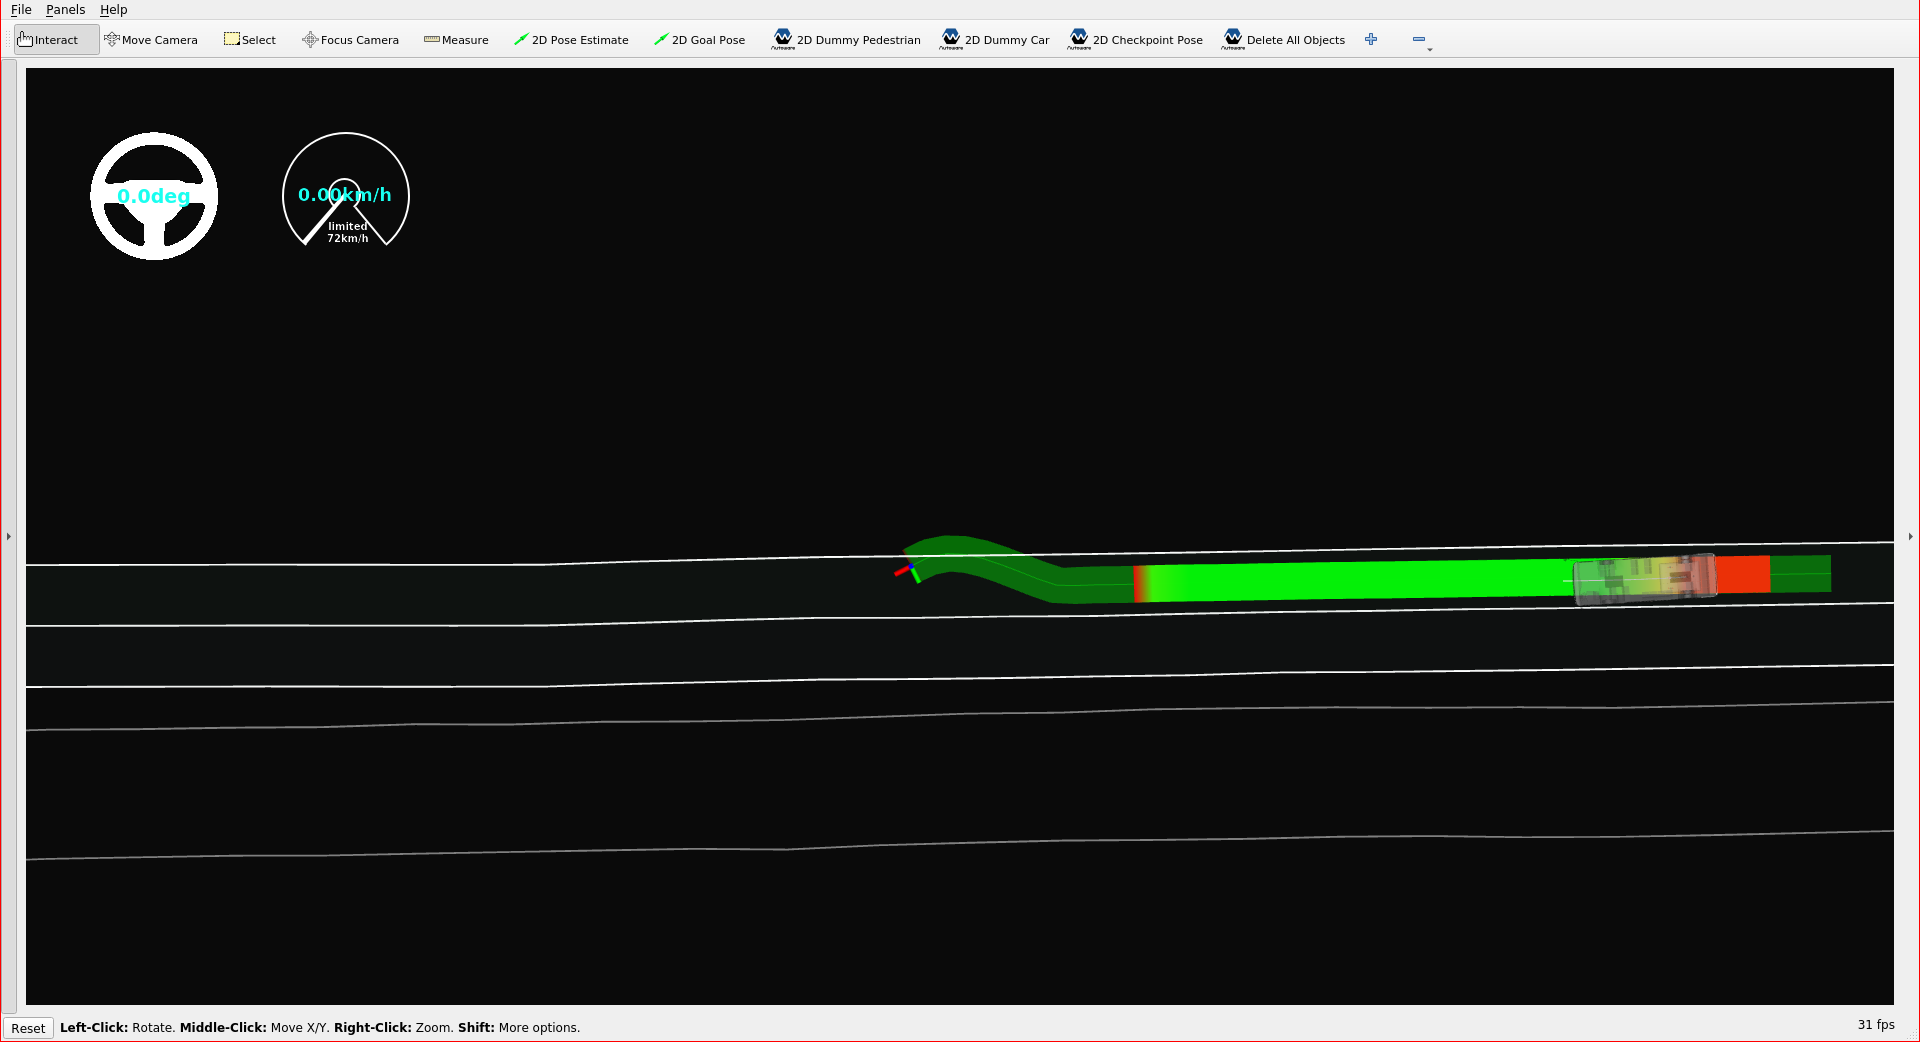This screenshot has height=1042, width=1920.
Task: Select the Focus Camera tool
Action: [349, 39]
